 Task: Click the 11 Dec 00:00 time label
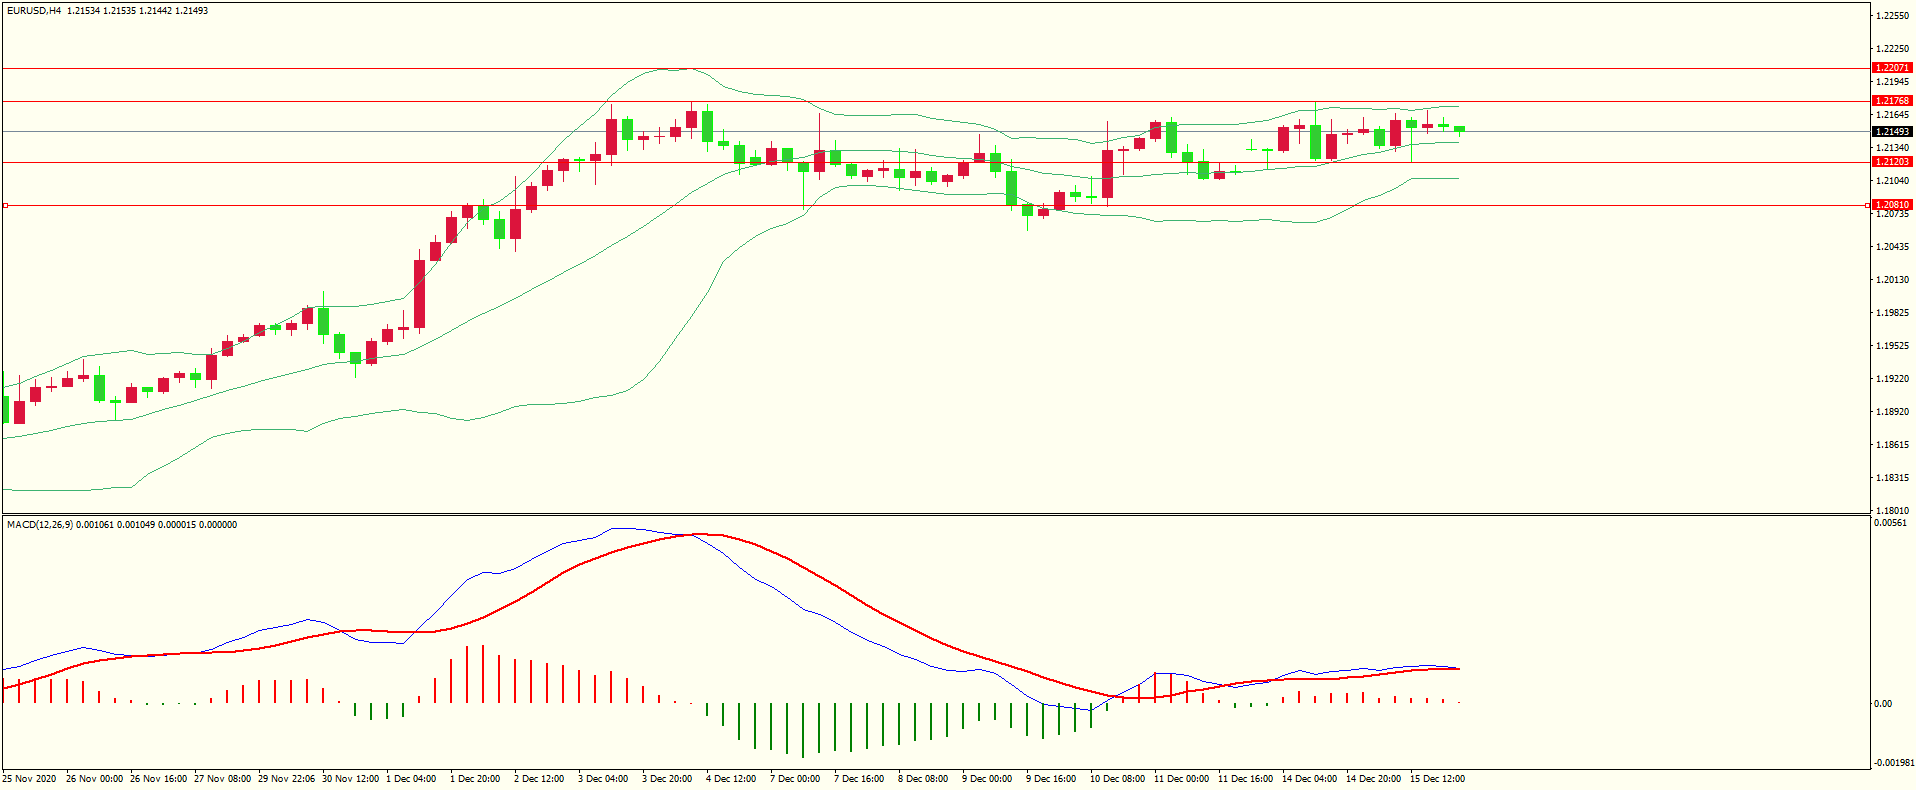click(x=1182, y=779)
